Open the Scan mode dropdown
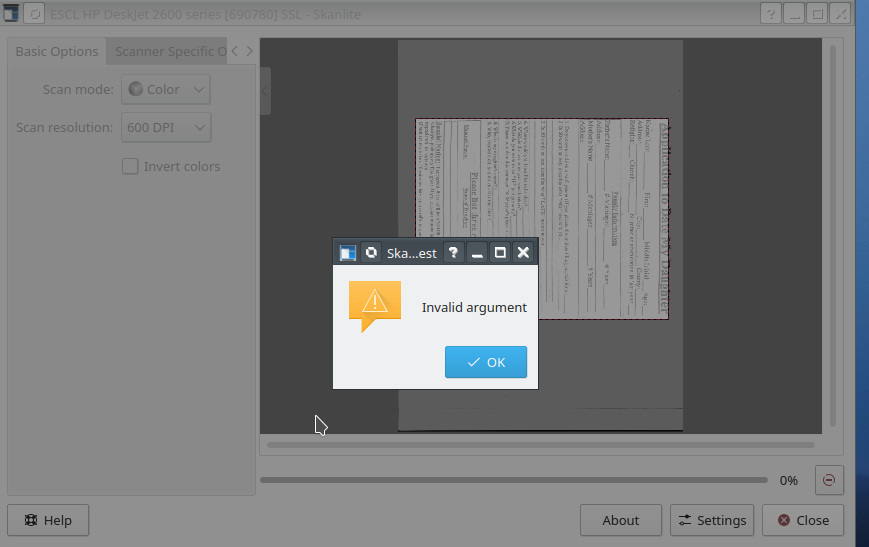This screenshot has width=869, height=547. 166,89
